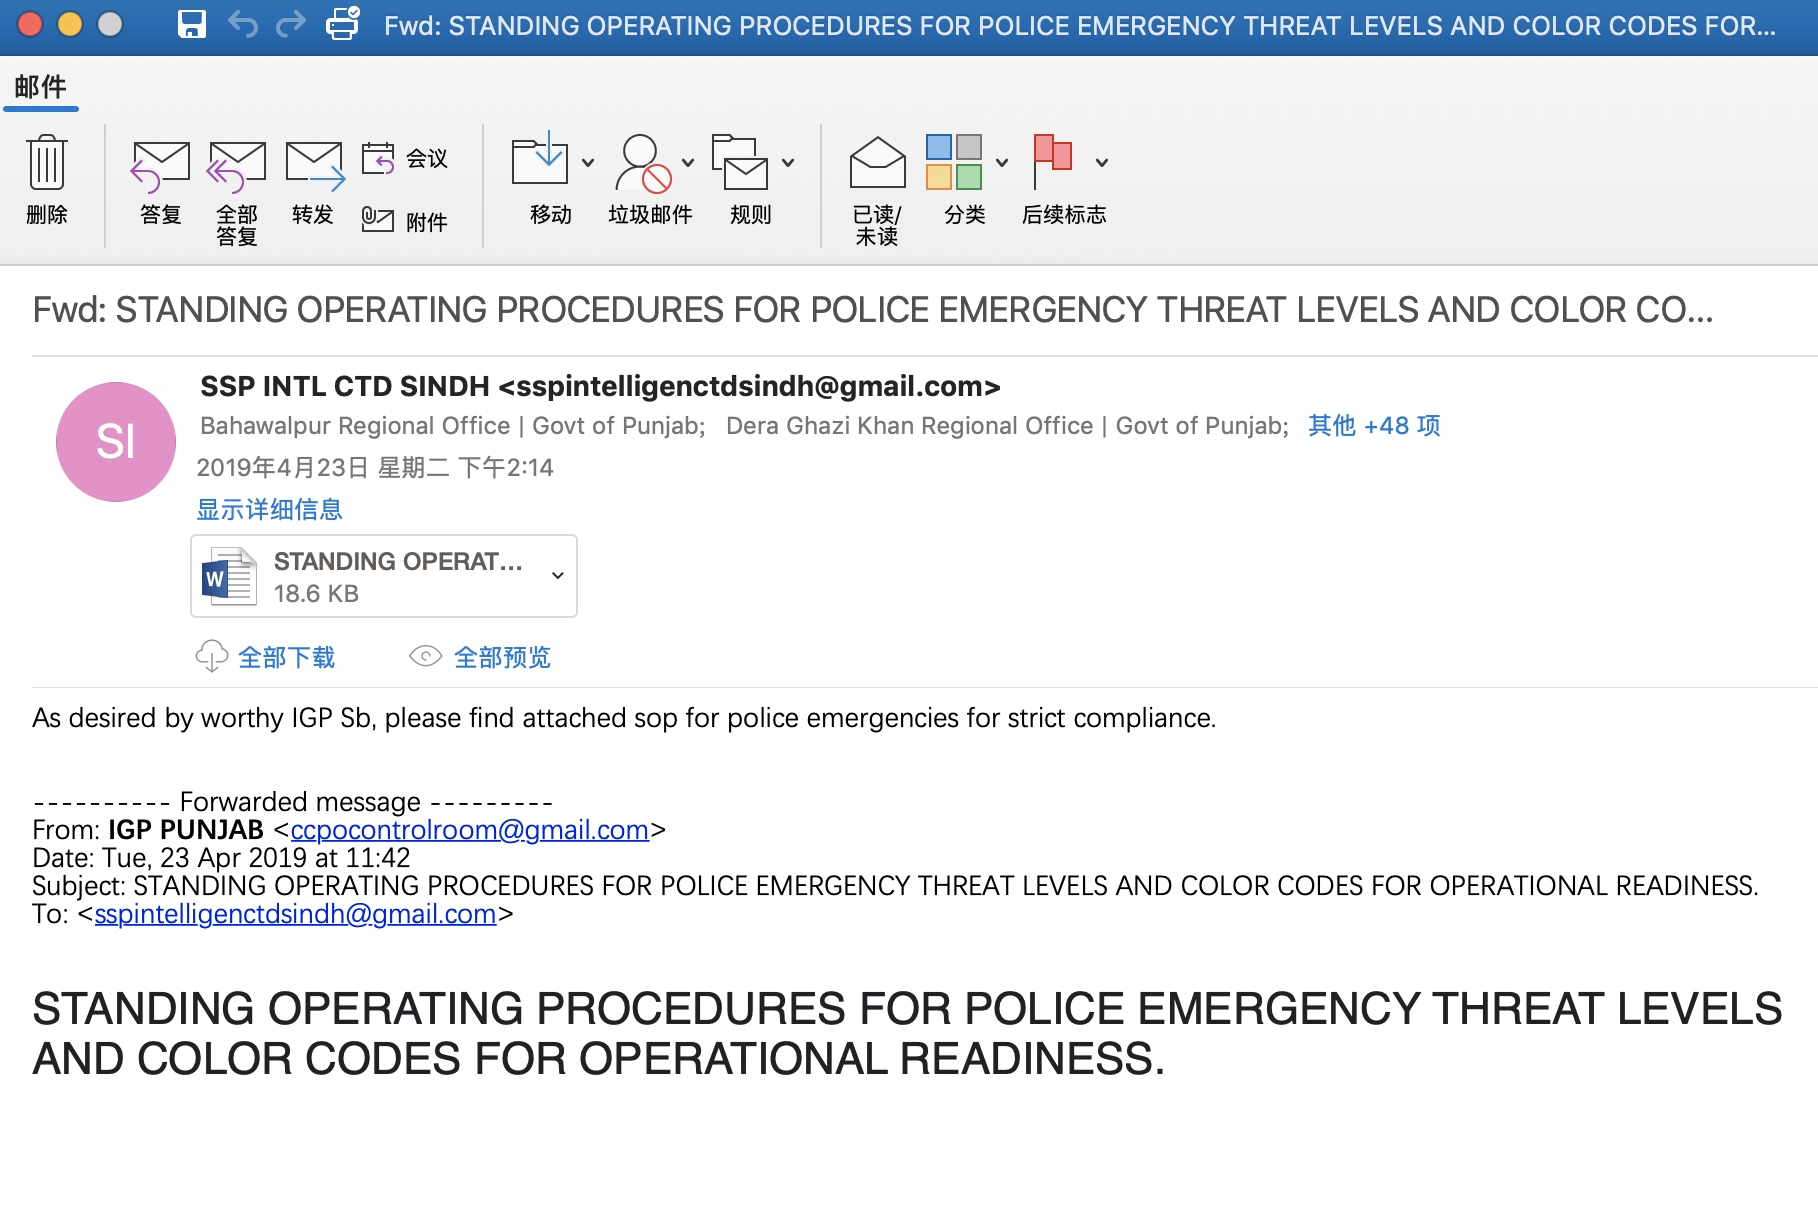
Task: Click the Categorize (分类) colored squares icon
Action: (x=954, y=162)
